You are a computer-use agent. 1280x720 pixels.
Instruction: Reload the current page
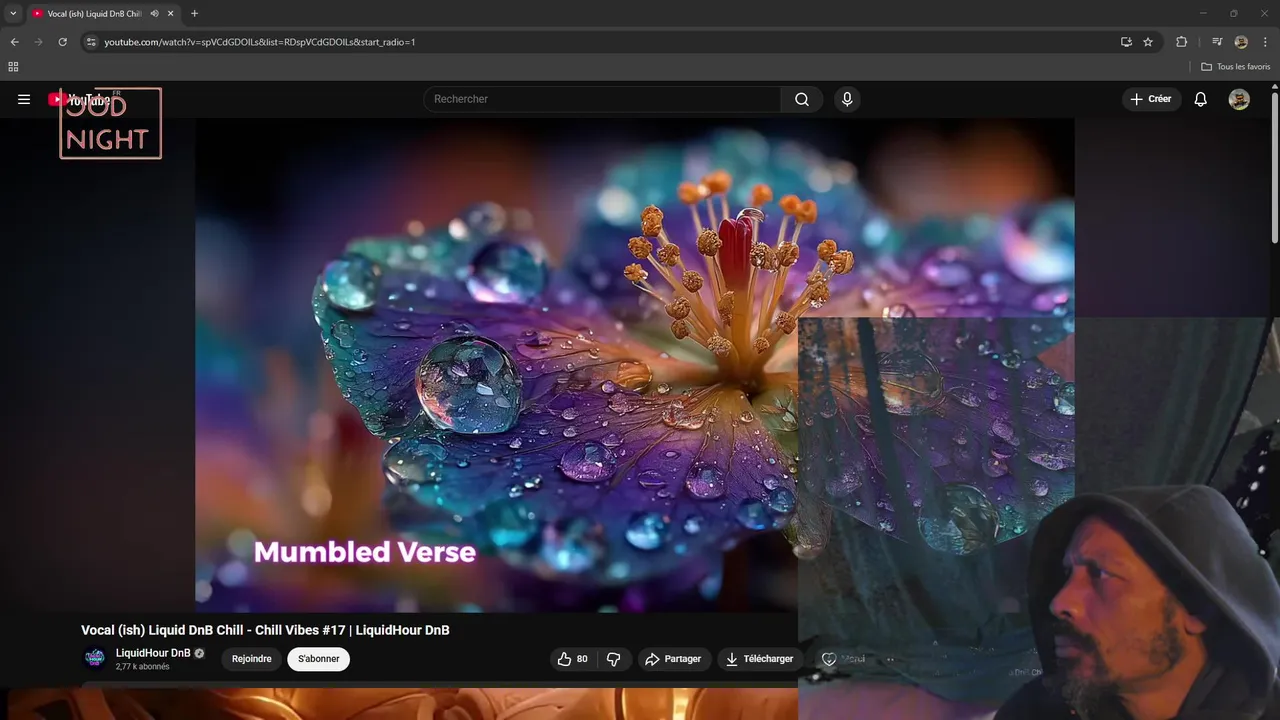[62, 42]
